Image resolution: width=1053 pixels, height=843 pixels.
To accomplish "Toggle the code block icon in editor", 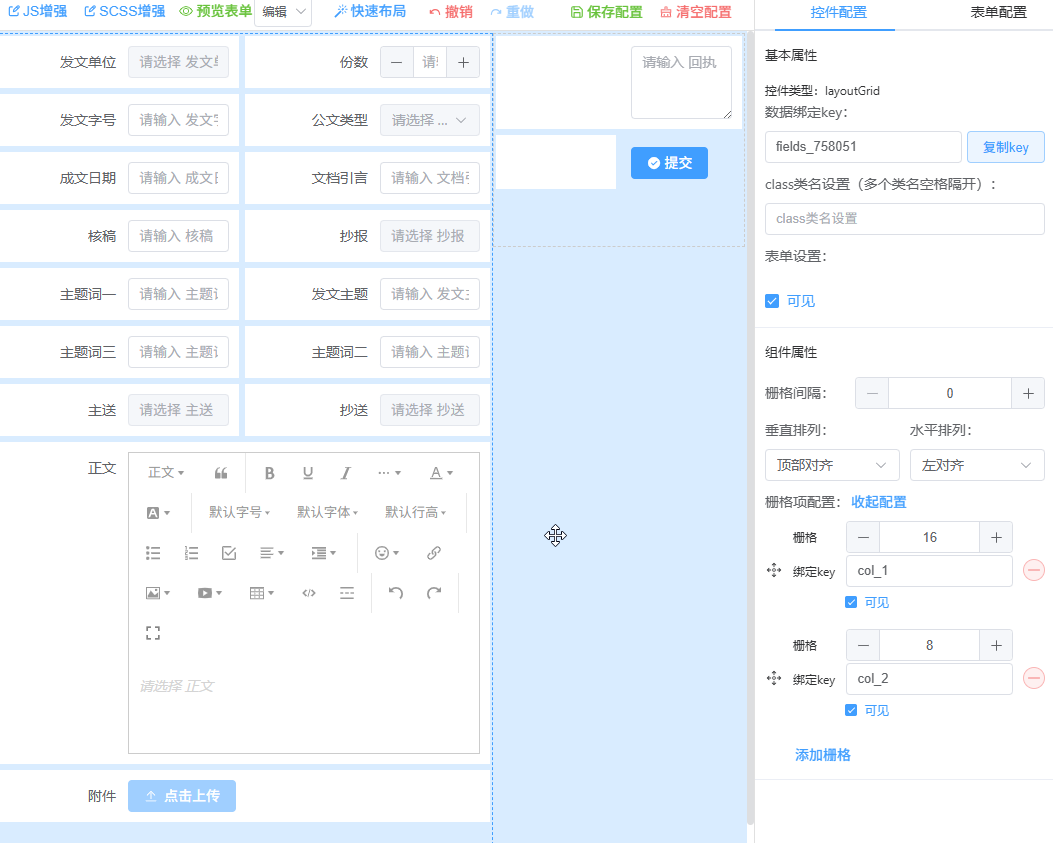I will coord(309,593).
